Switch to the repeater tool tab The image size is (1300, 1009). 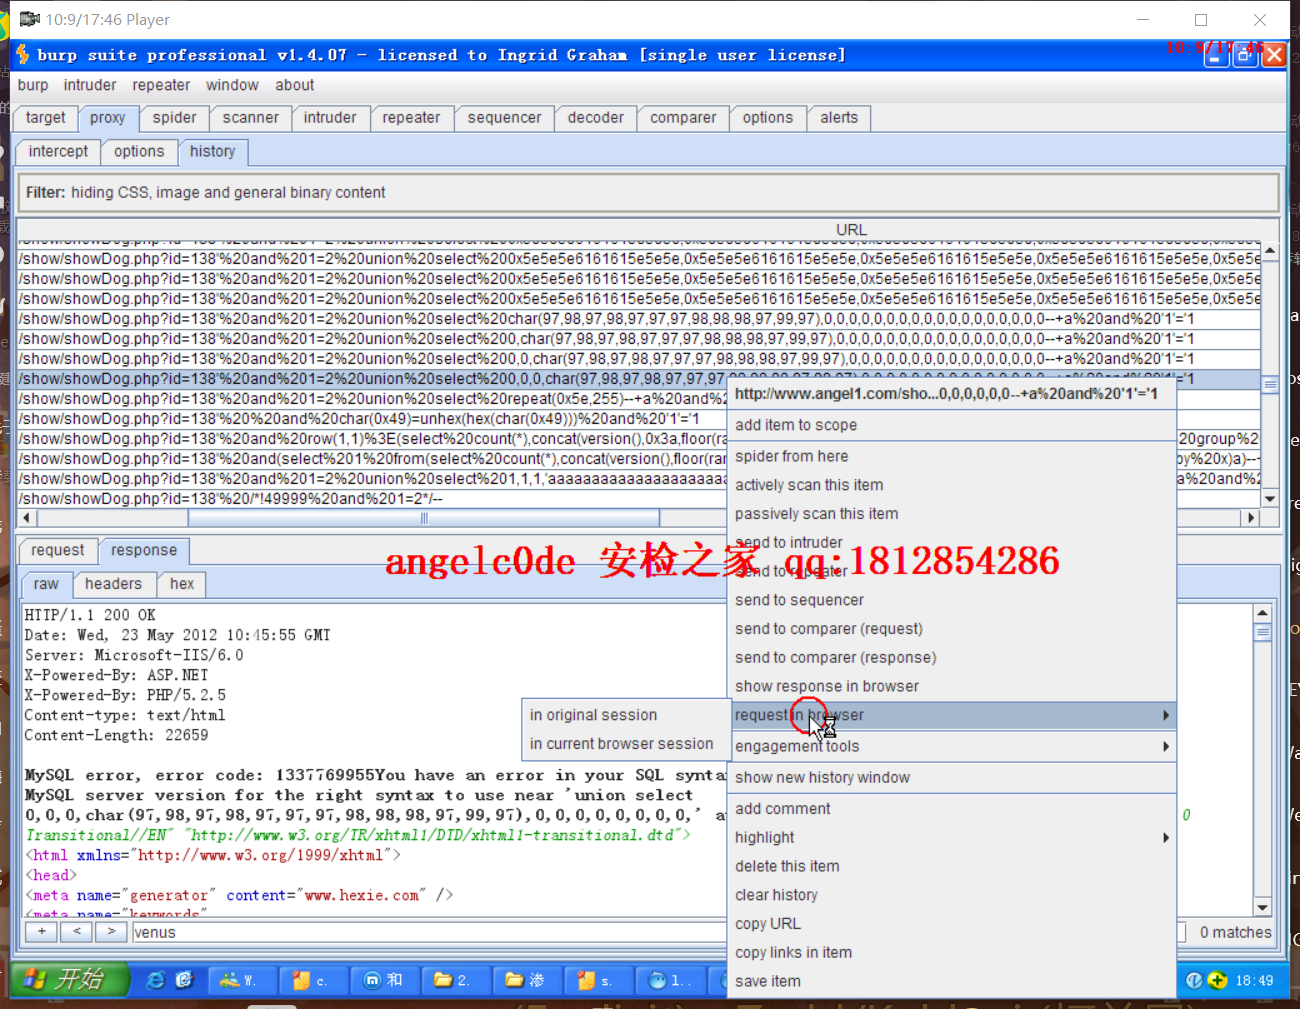[x=411, y=118]
